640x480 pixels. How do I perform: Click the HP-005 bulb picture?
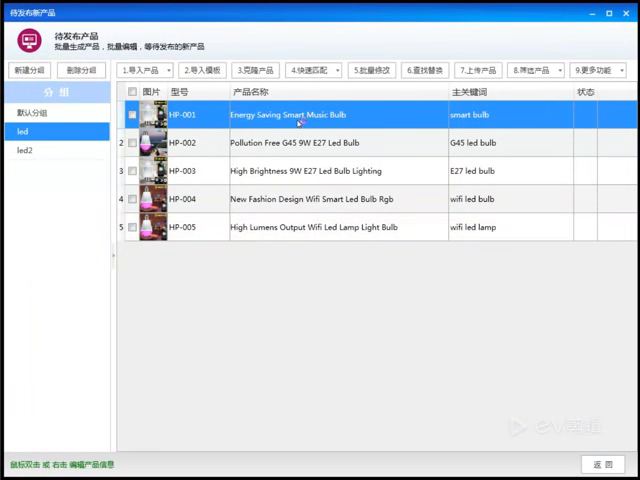153,227
